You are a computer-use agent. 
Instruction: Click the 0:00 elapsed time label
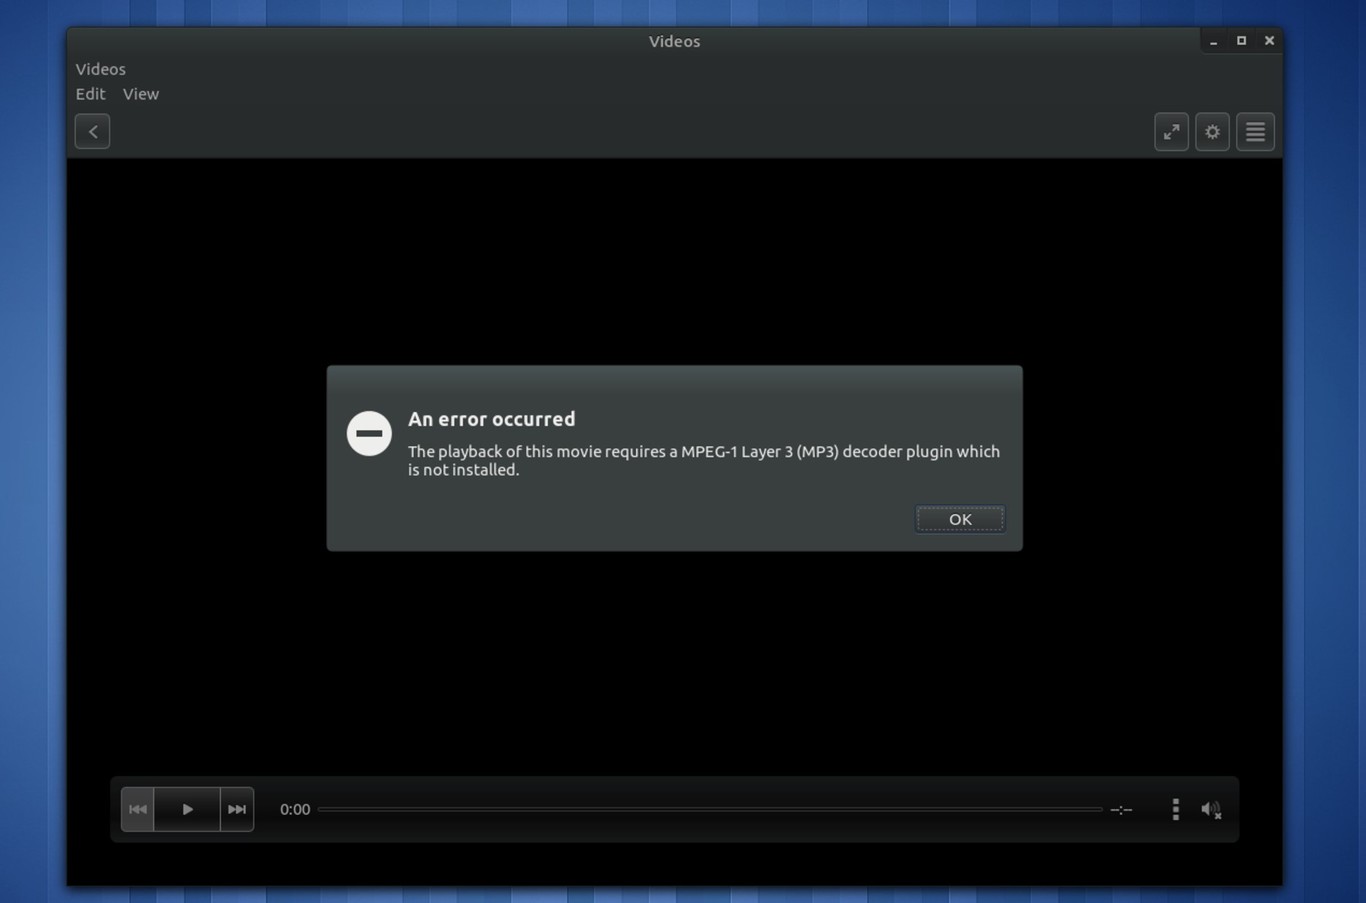pyautogui.click(x=295, y=809)
